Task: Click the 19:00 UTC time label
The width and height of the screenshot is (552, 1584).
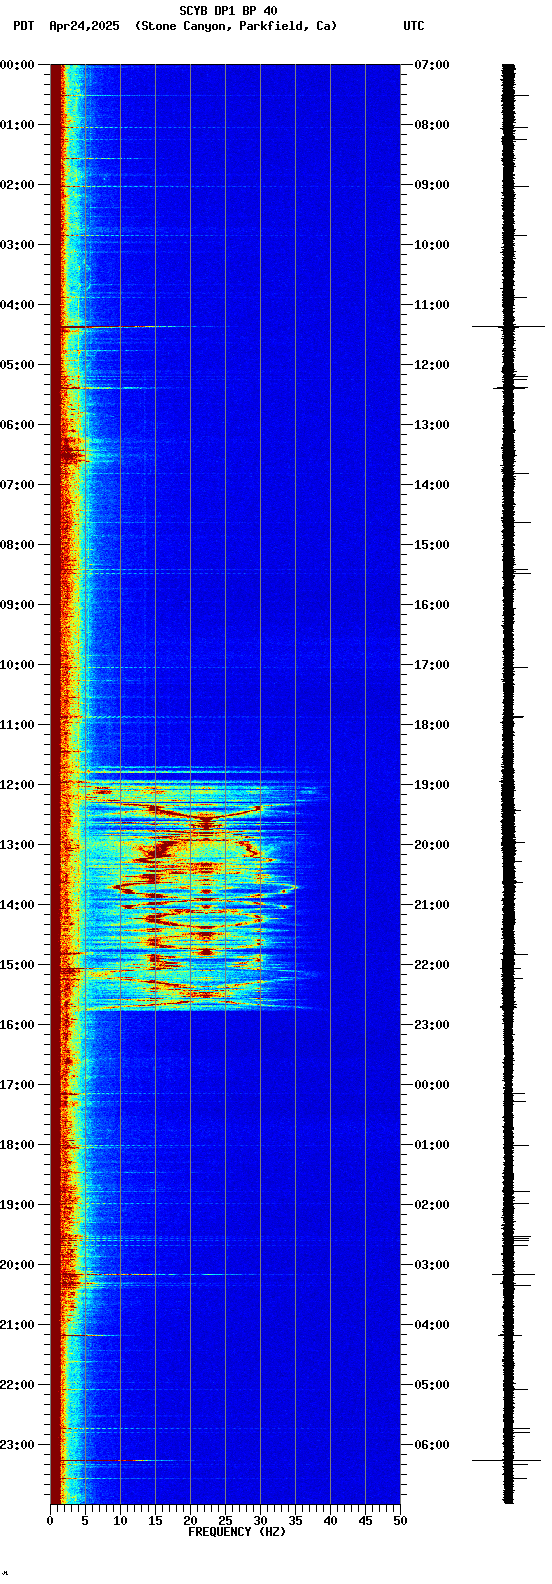Action: click(x=432, y=785)
